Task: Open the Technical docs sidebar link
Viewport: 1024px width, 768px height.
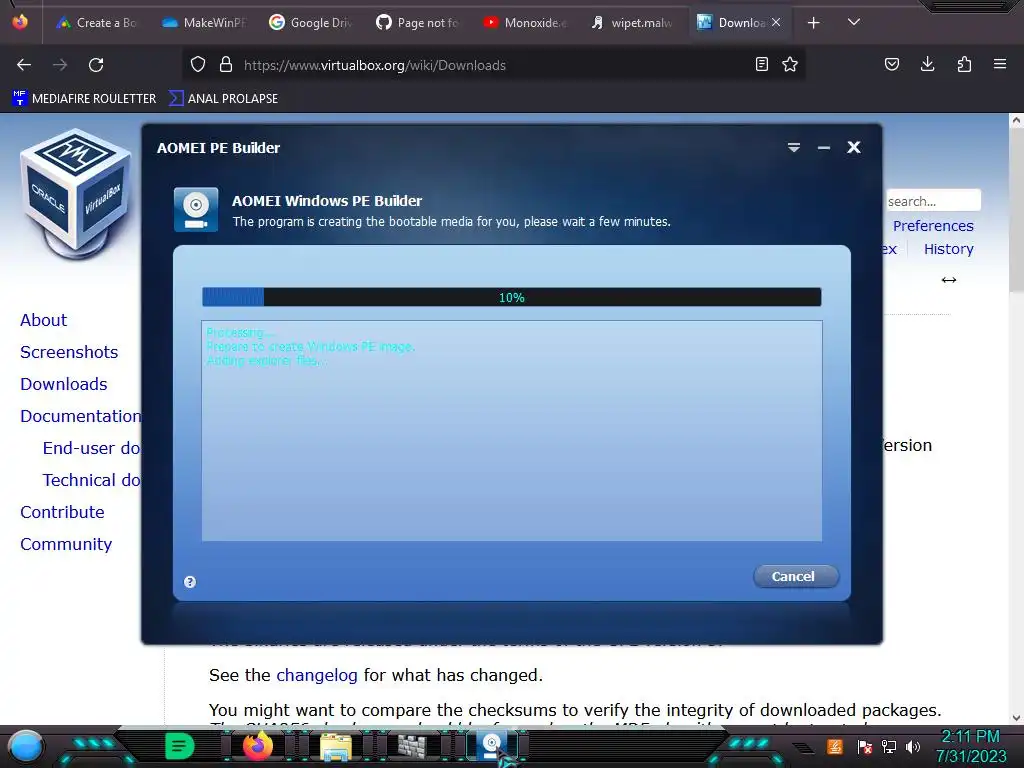Action: (x=91, y=480)
